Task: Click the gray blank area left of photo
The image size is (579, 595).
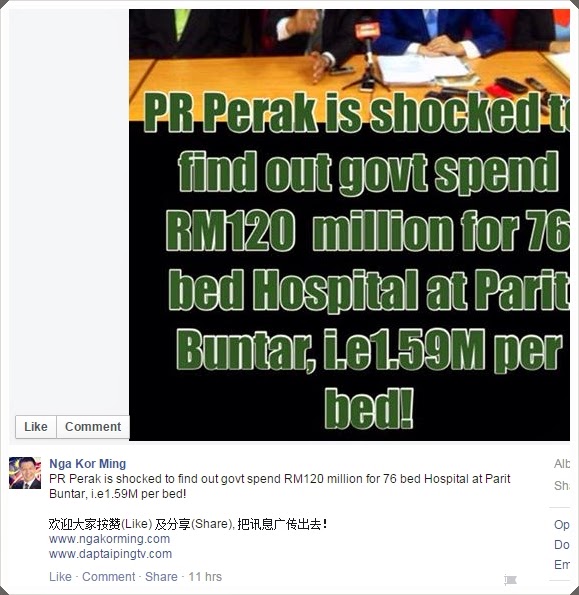Action: (x=69, y=212)
